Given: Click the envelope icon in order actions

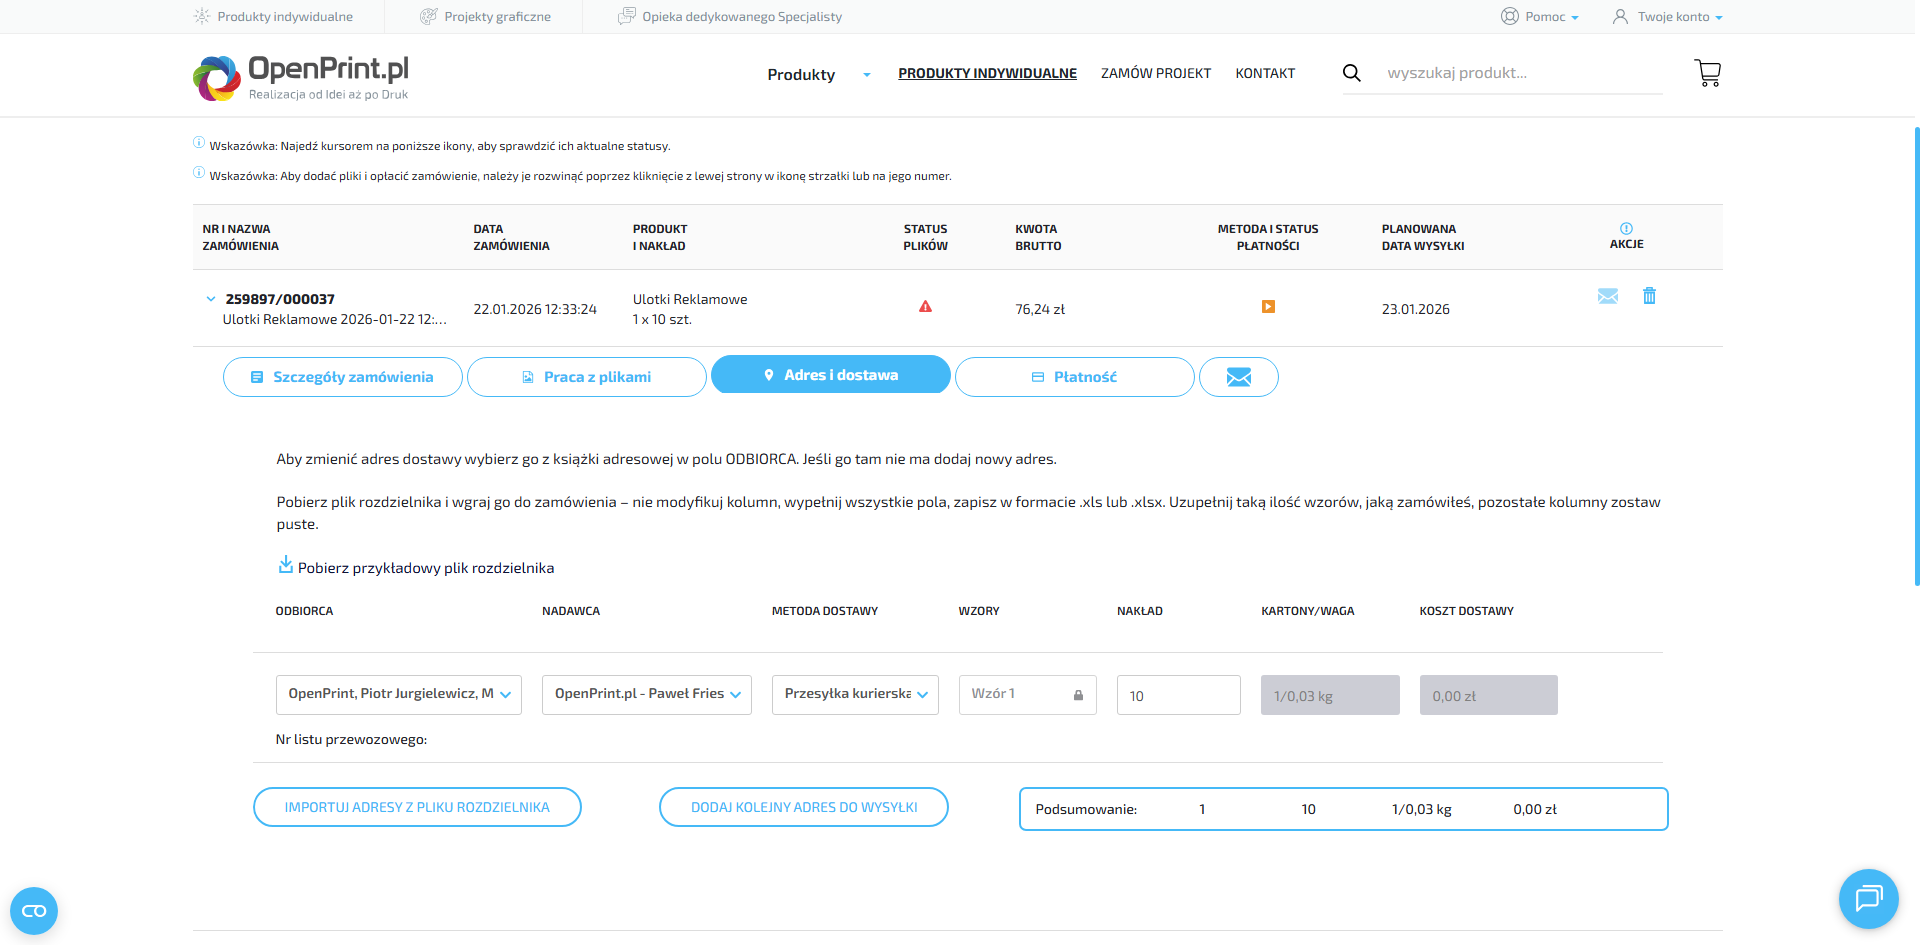Looking at the screenshot, I should click(1607, 296).
